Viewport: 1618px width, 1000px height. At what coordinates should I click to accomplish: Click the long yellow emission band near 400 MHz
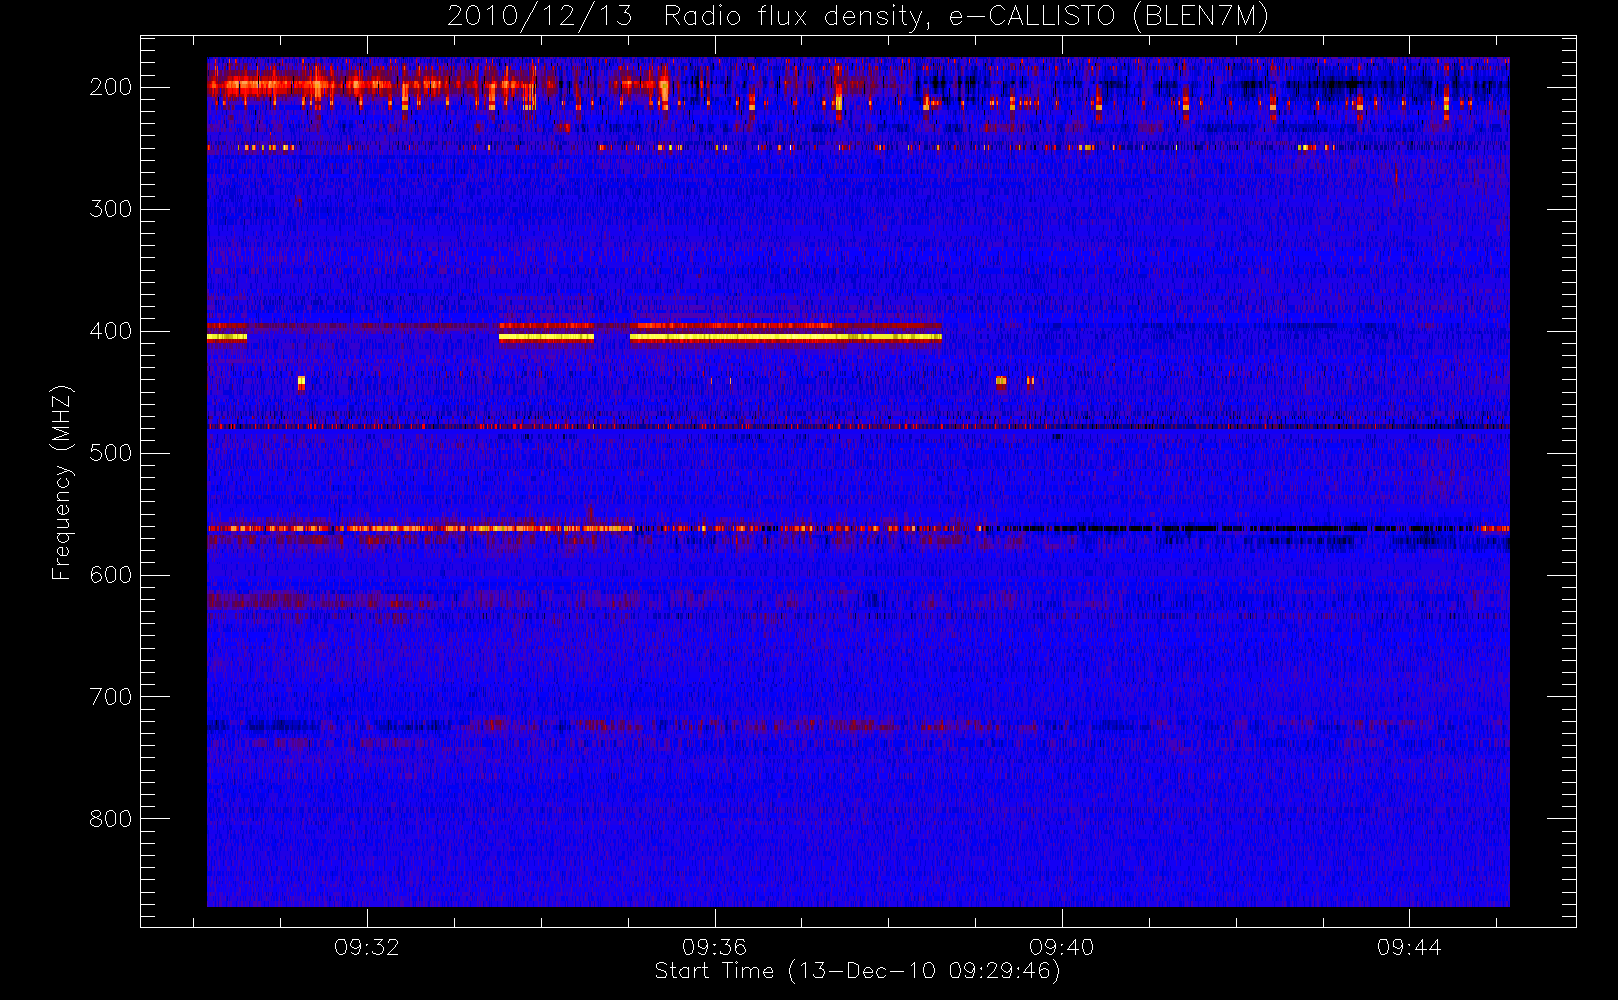click(785, 338)
